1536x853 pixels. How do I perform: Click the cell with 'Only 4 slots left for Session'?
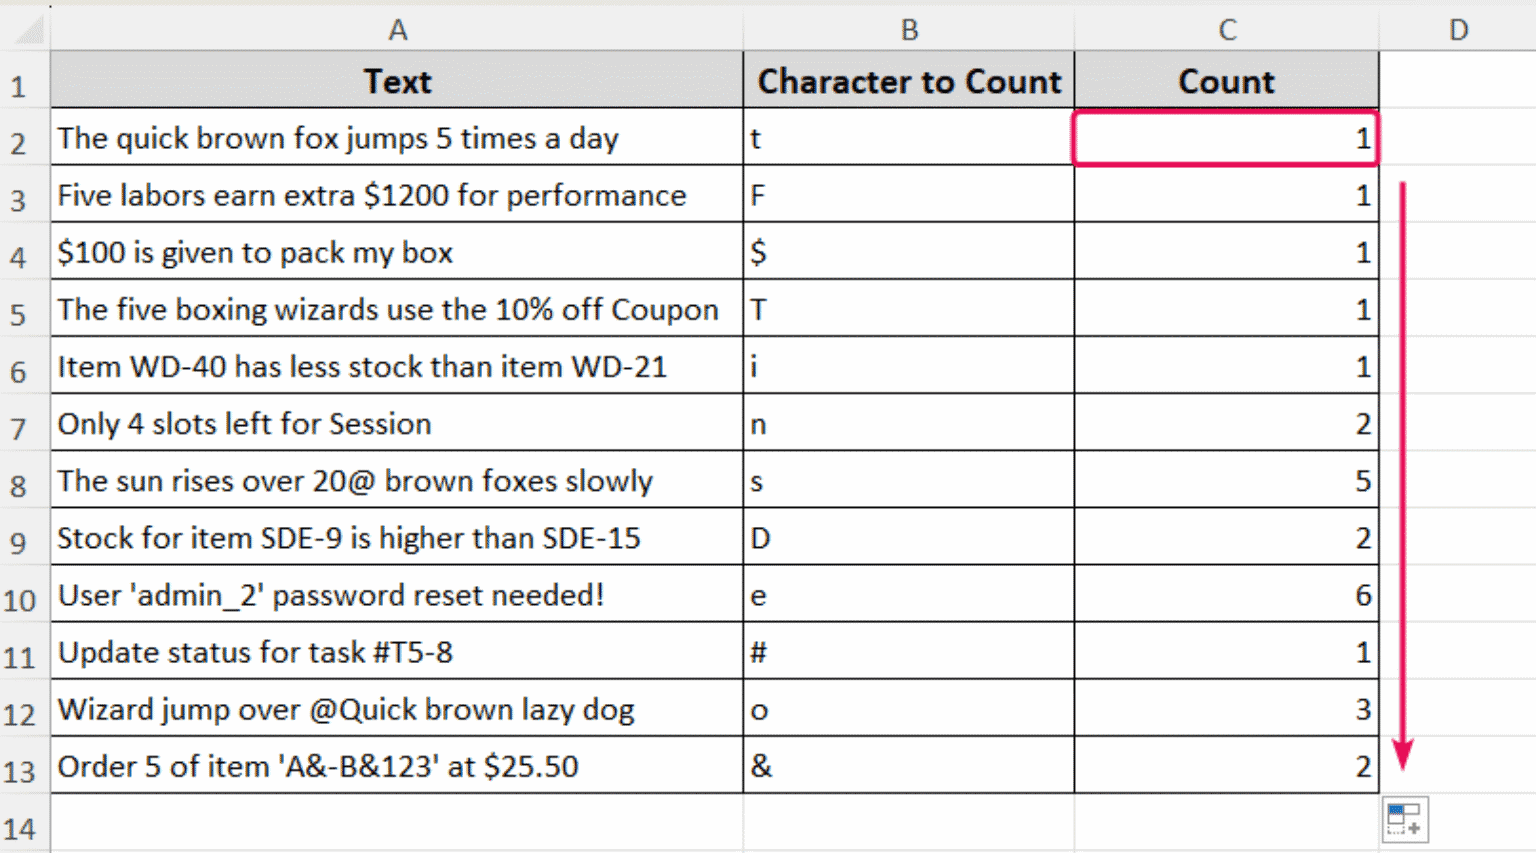coord(397,424)
